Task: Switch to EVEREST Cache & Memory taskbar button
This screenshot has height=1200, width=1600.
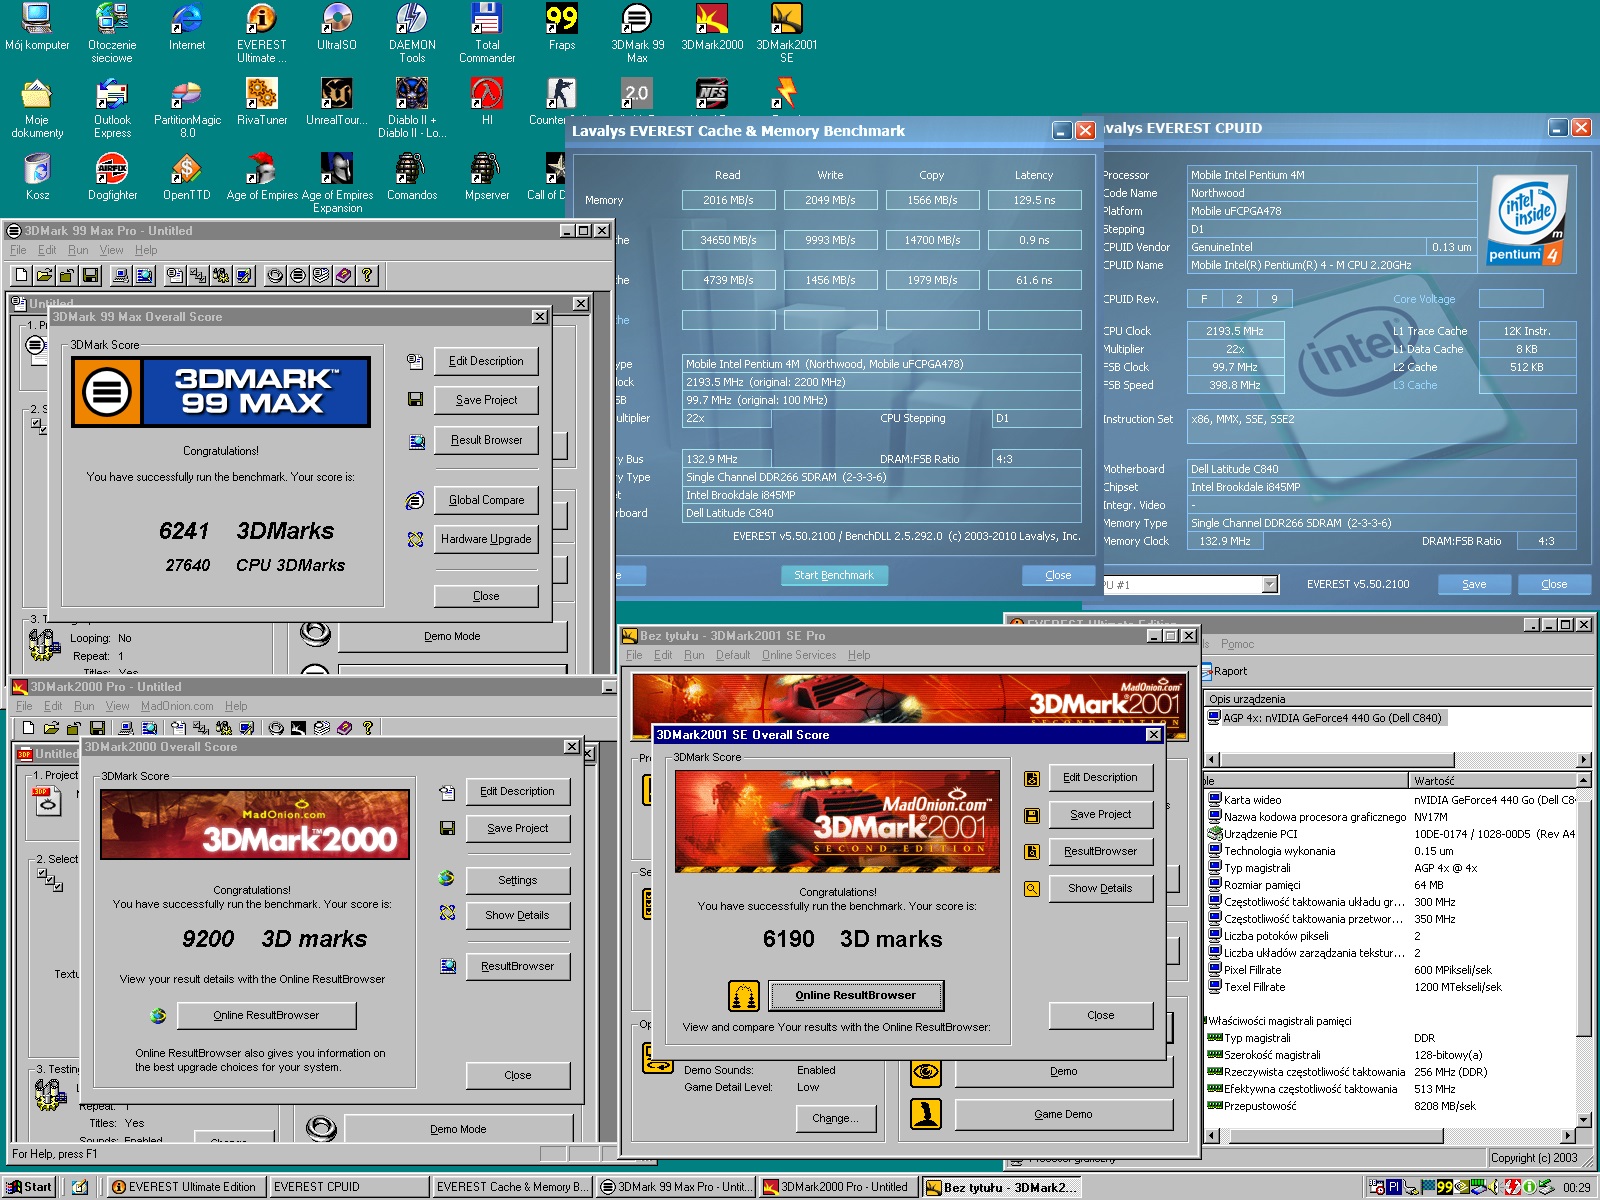Action: [x=512, y=1187]
